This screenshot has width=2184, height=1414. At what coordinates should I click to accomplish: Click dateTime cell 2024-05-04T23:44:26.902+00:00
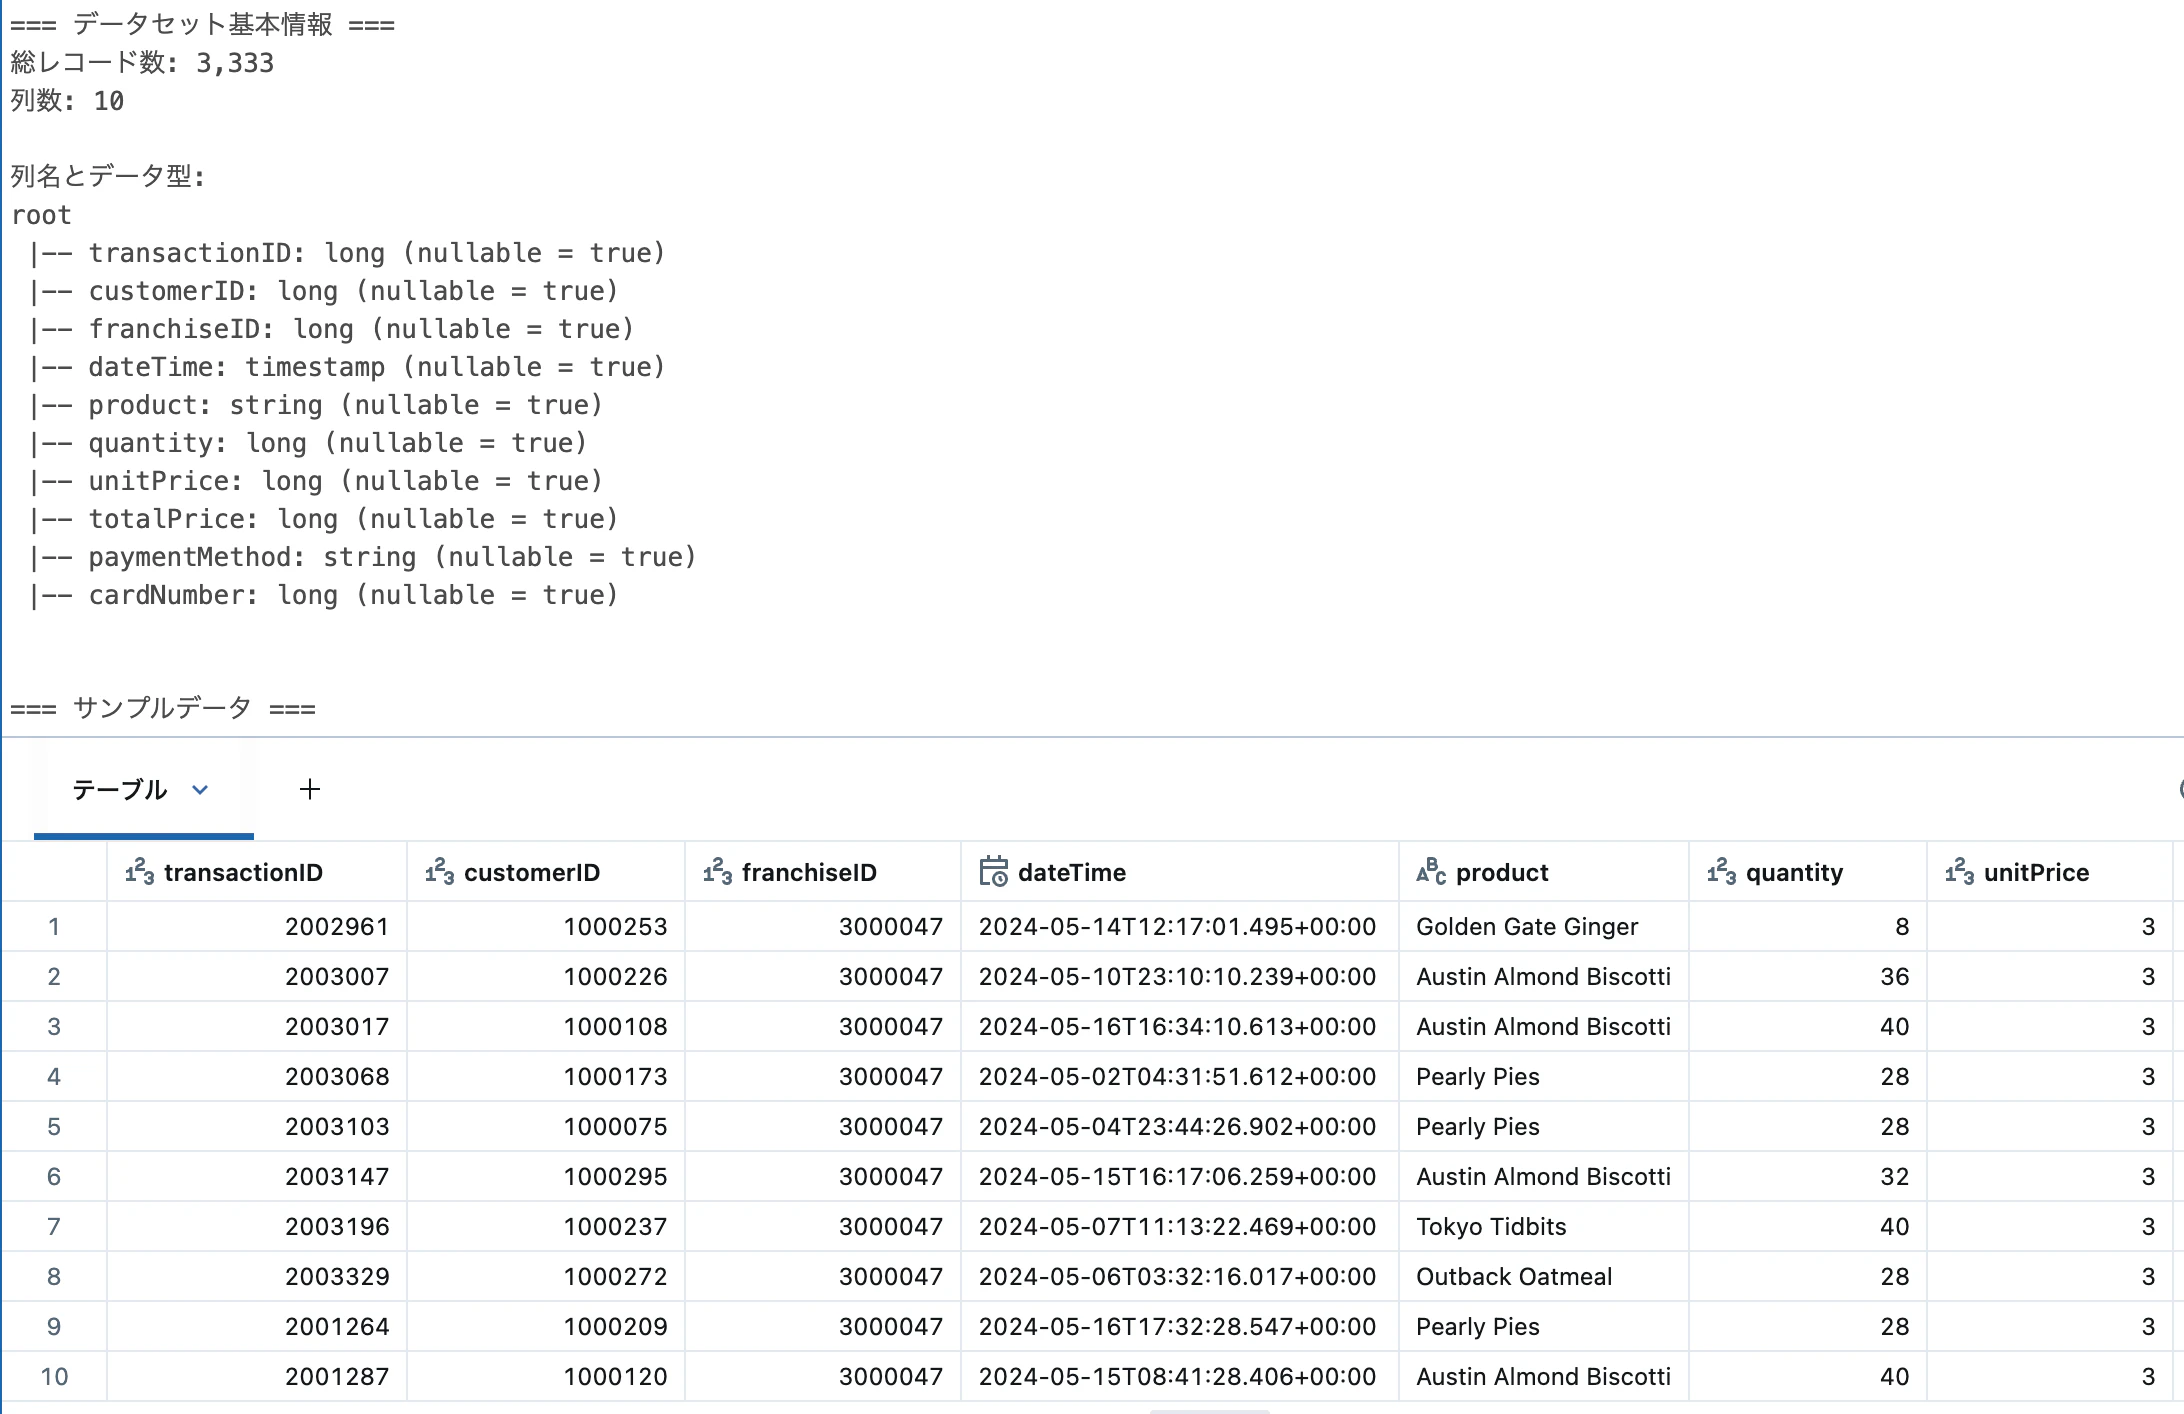tap(1180, 1126)
